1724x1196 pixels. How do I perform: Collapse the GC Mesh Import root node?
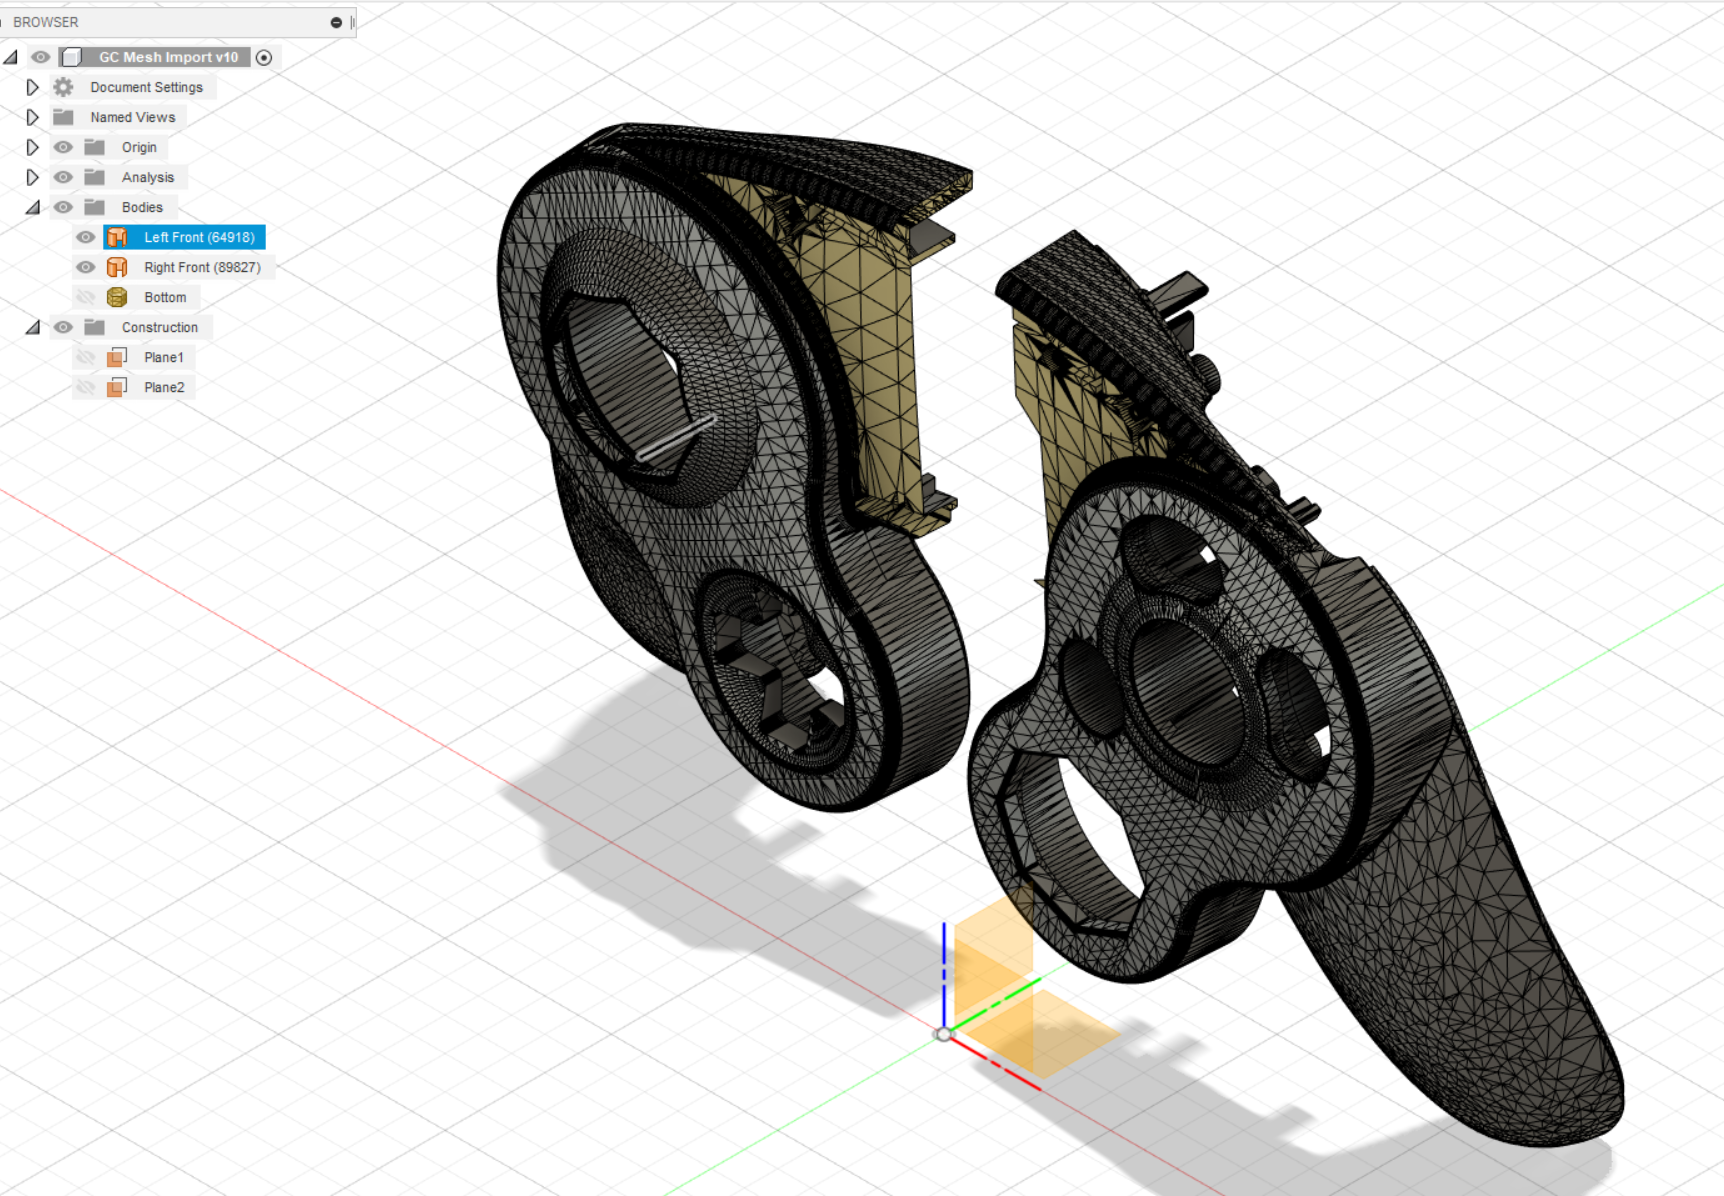pos(11,57)
